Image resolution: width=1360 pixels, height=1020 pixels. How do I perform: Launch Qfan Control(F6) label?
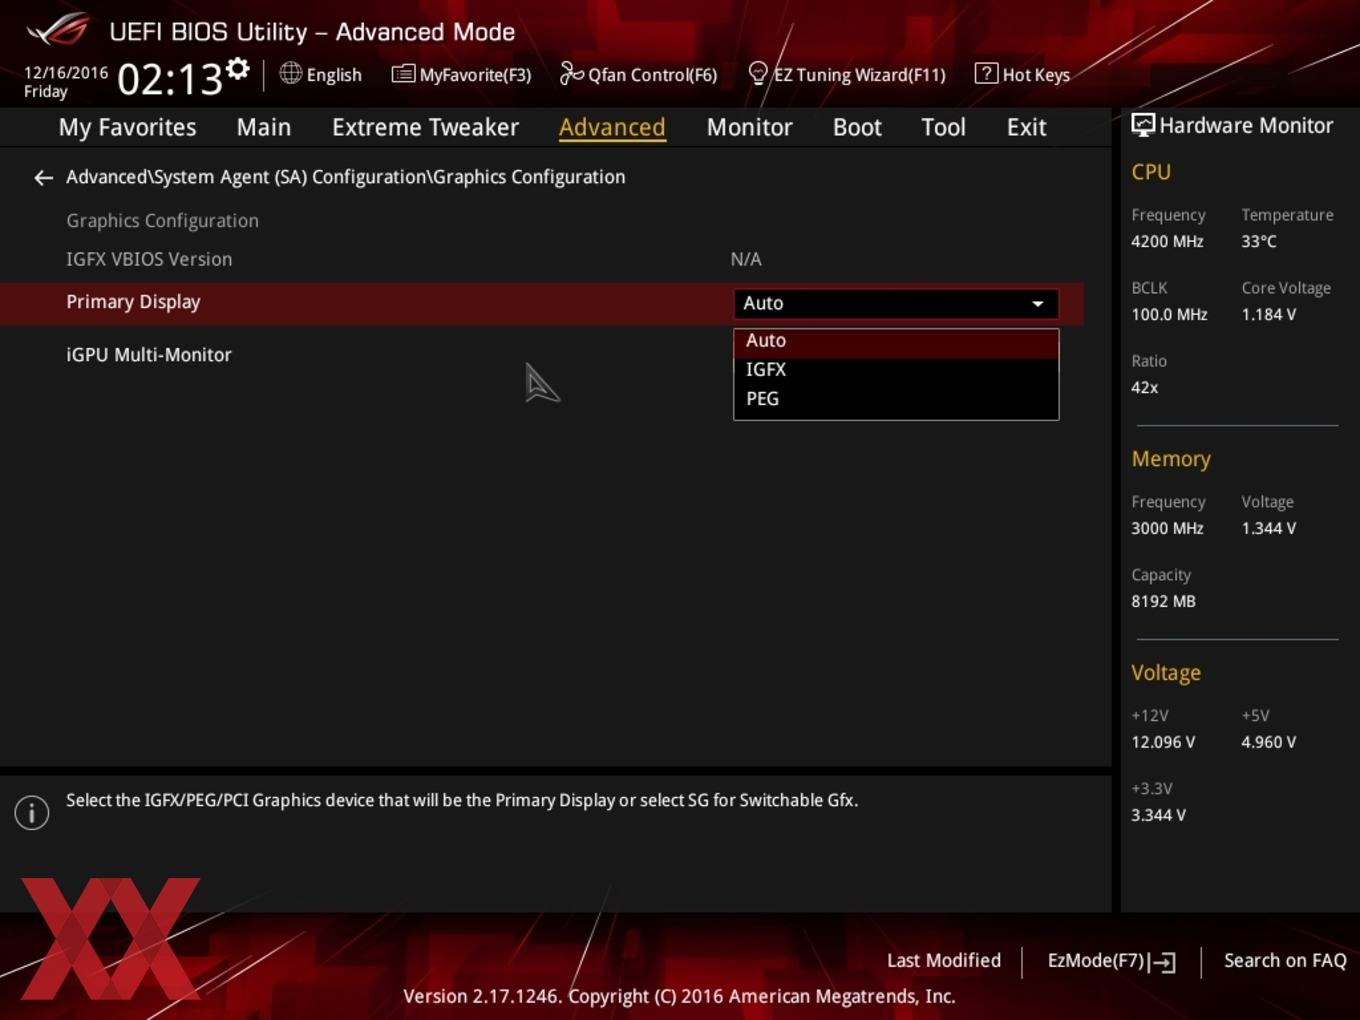(x=652, y=75)
